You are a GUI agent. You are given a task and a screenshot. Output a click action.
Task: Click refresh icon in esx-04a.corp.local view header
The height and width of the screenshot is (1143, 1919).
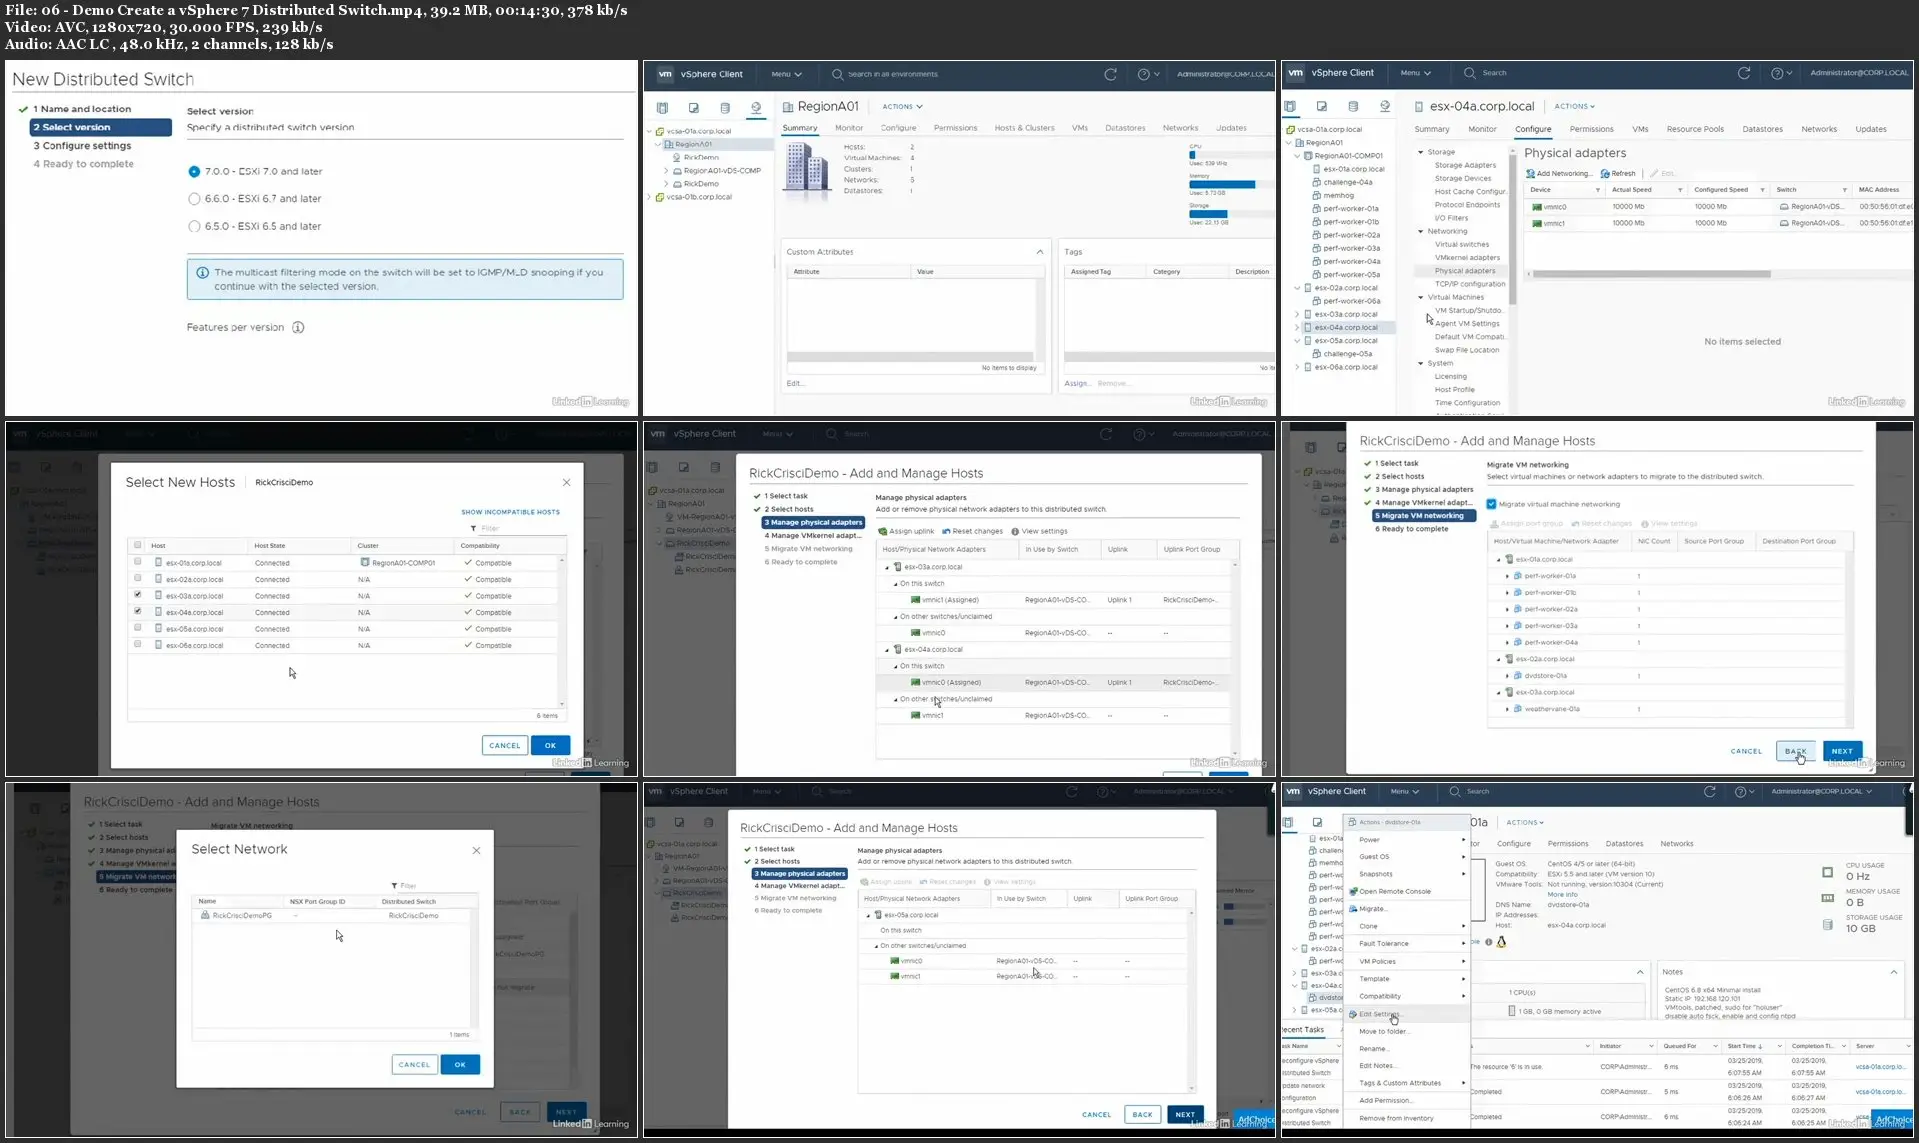(1744, 73)
